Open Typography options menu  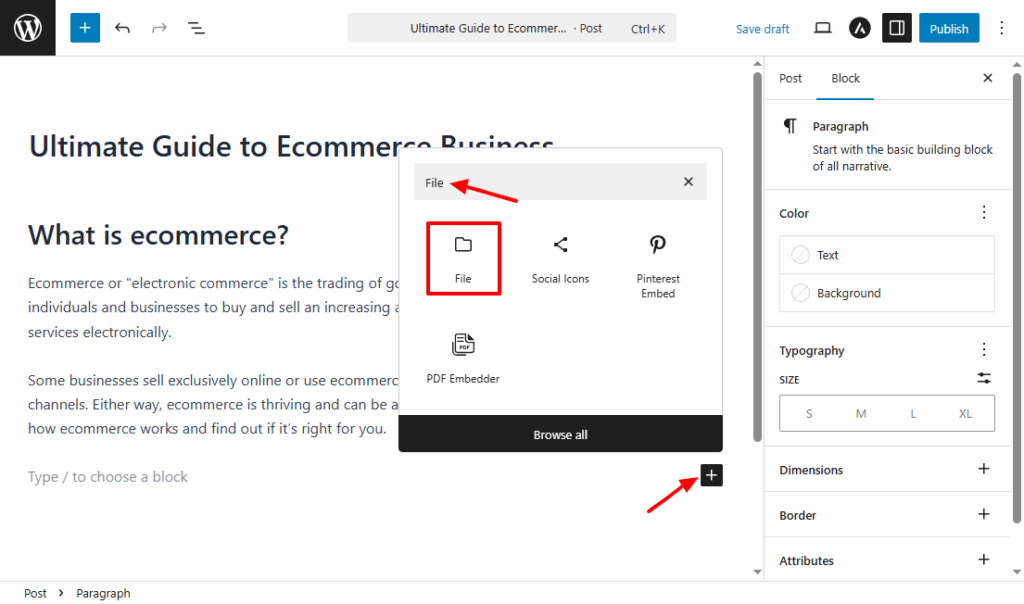[984, 349]
